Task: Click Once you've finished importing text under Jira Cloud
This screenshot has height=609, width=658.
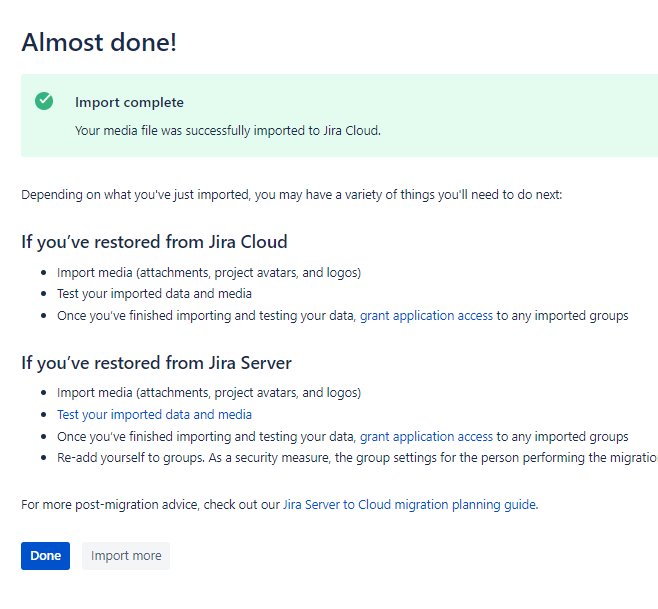Action: point(206,316)
